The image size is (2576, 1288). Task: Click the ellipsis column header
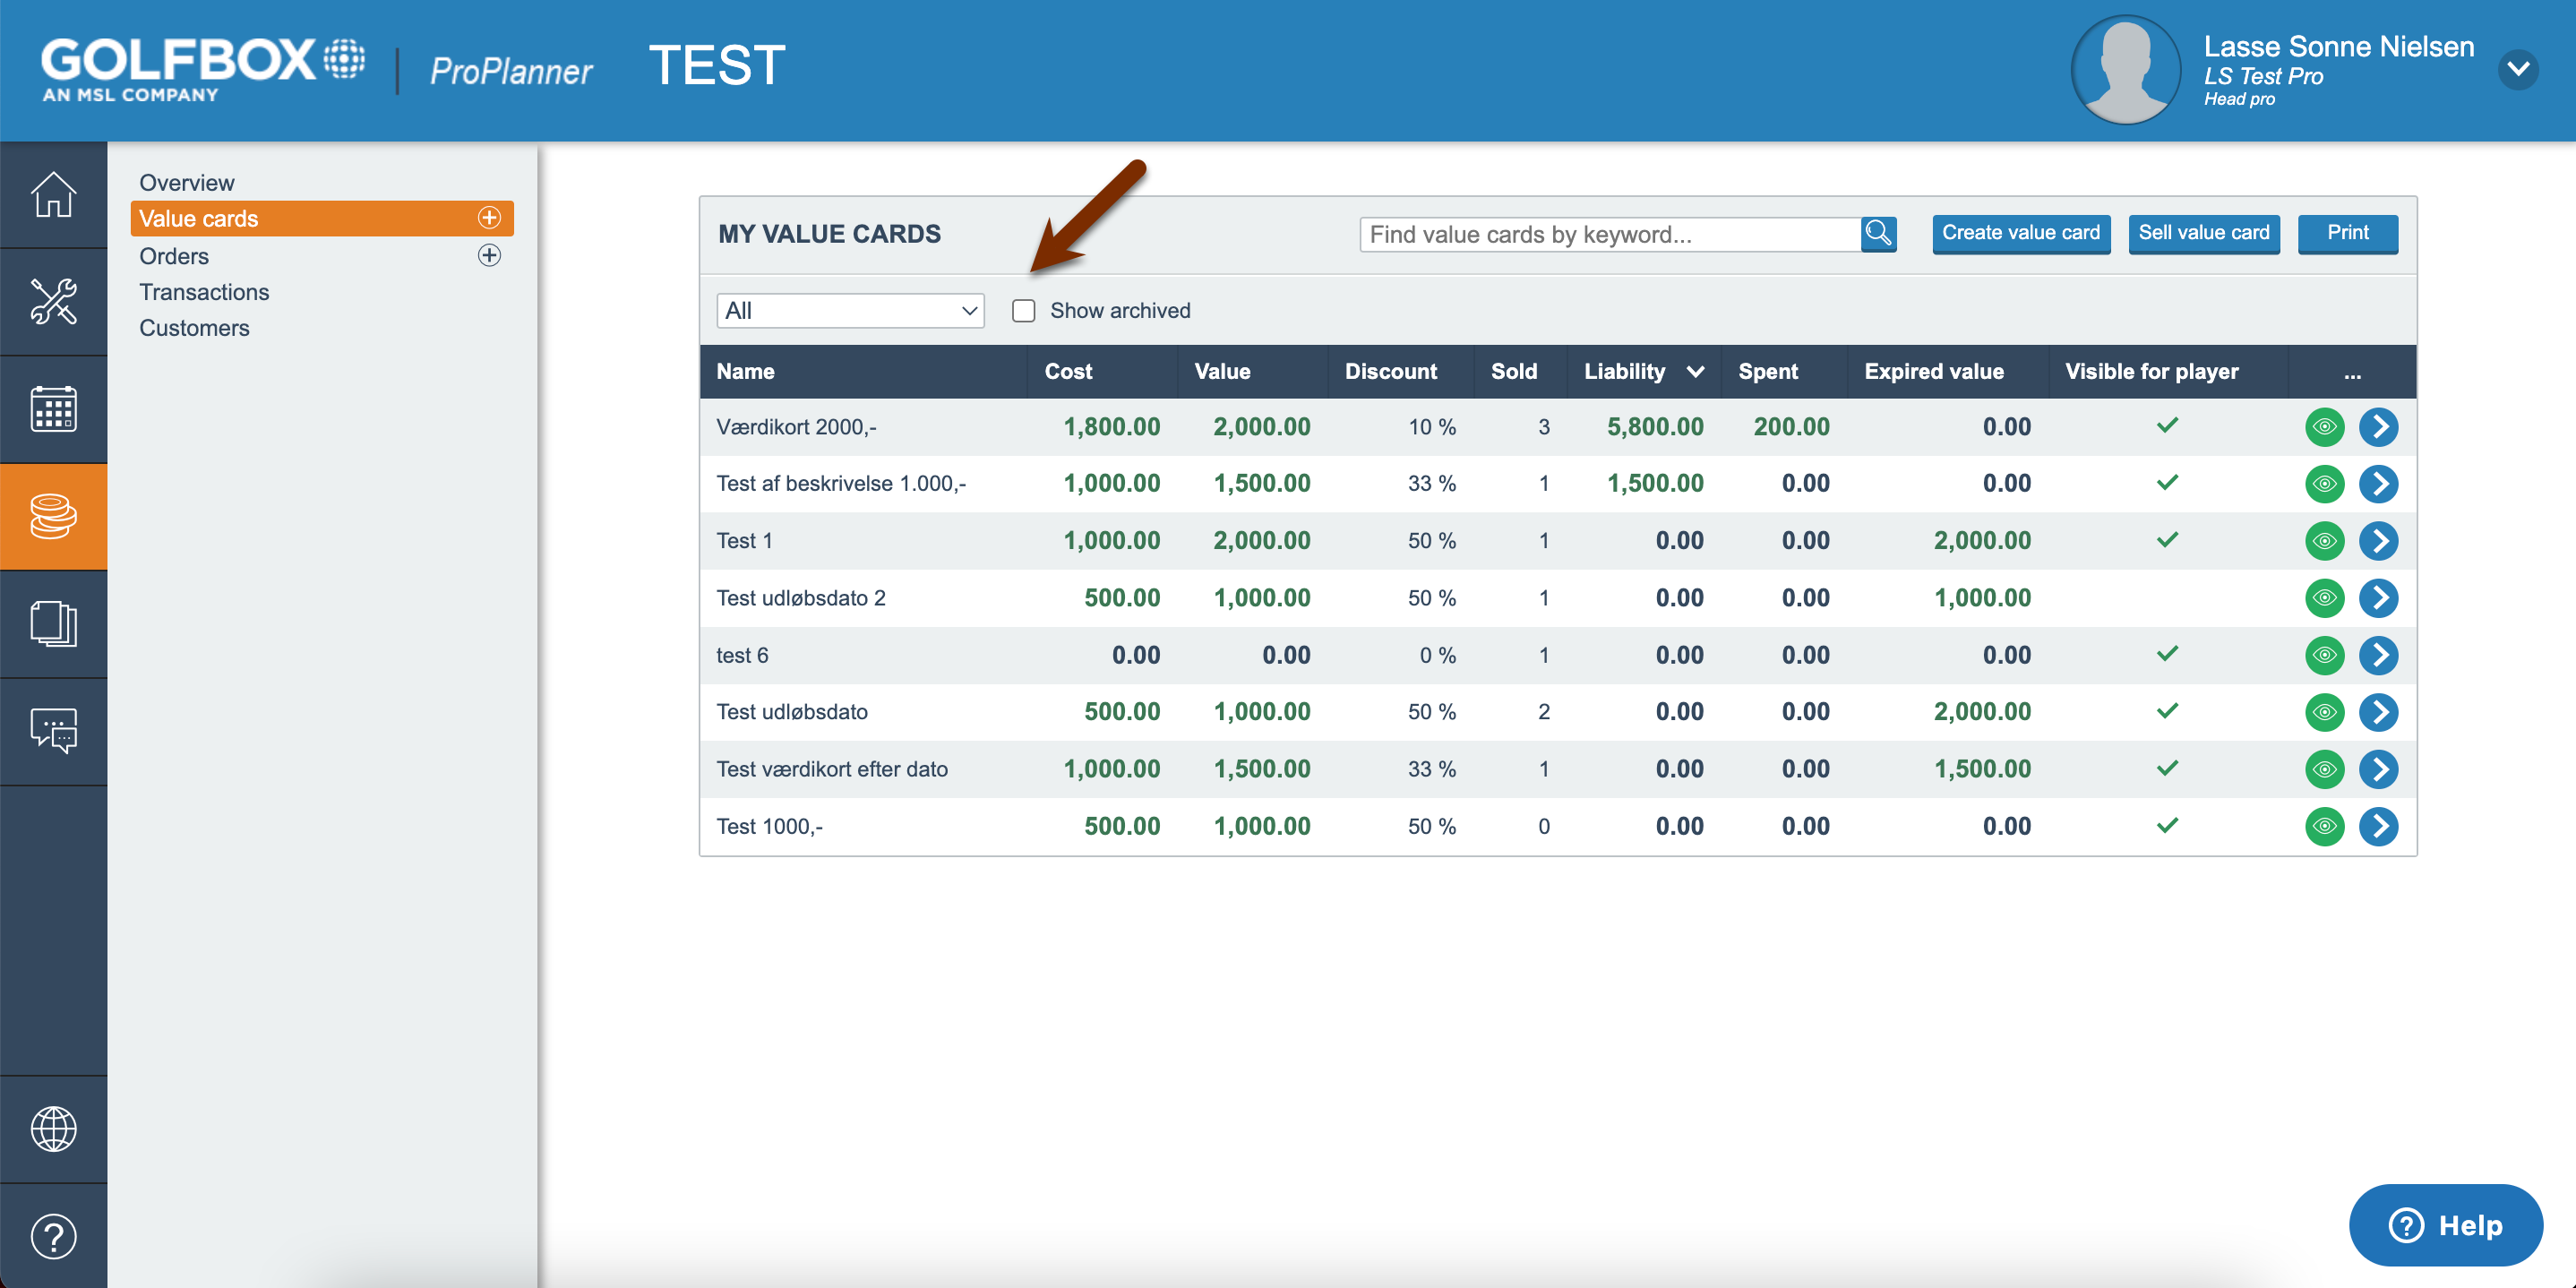(2352, 372)
